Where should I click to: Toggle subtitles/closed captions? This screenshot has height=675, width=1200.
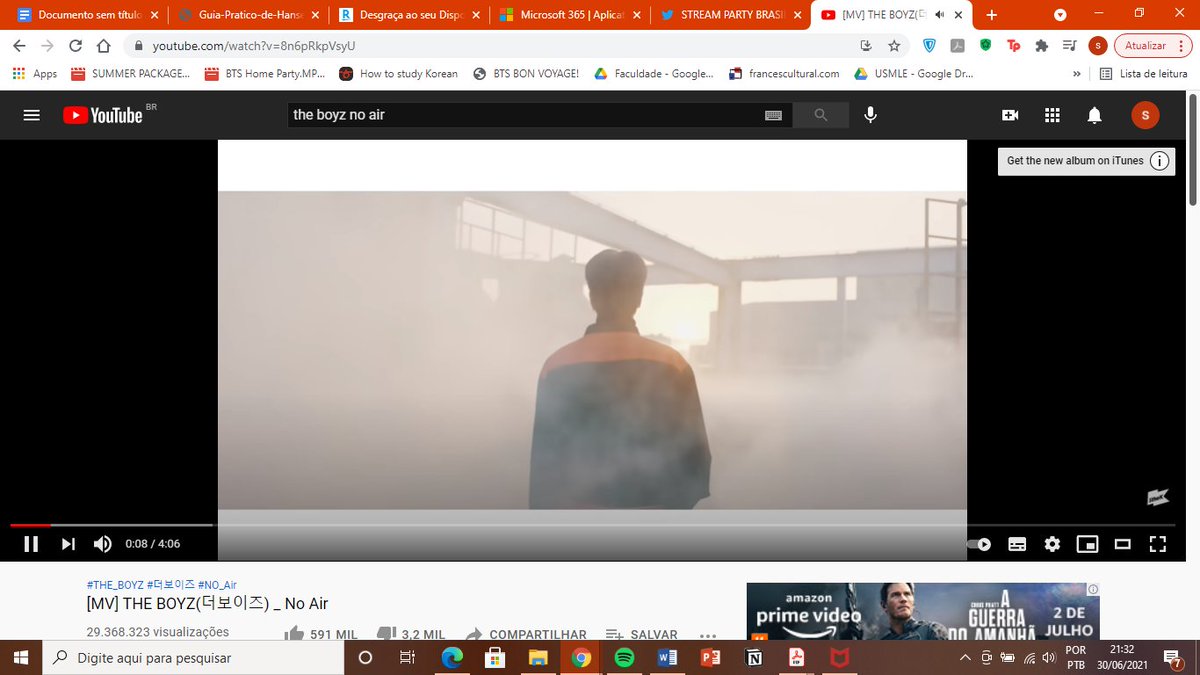1017,544
